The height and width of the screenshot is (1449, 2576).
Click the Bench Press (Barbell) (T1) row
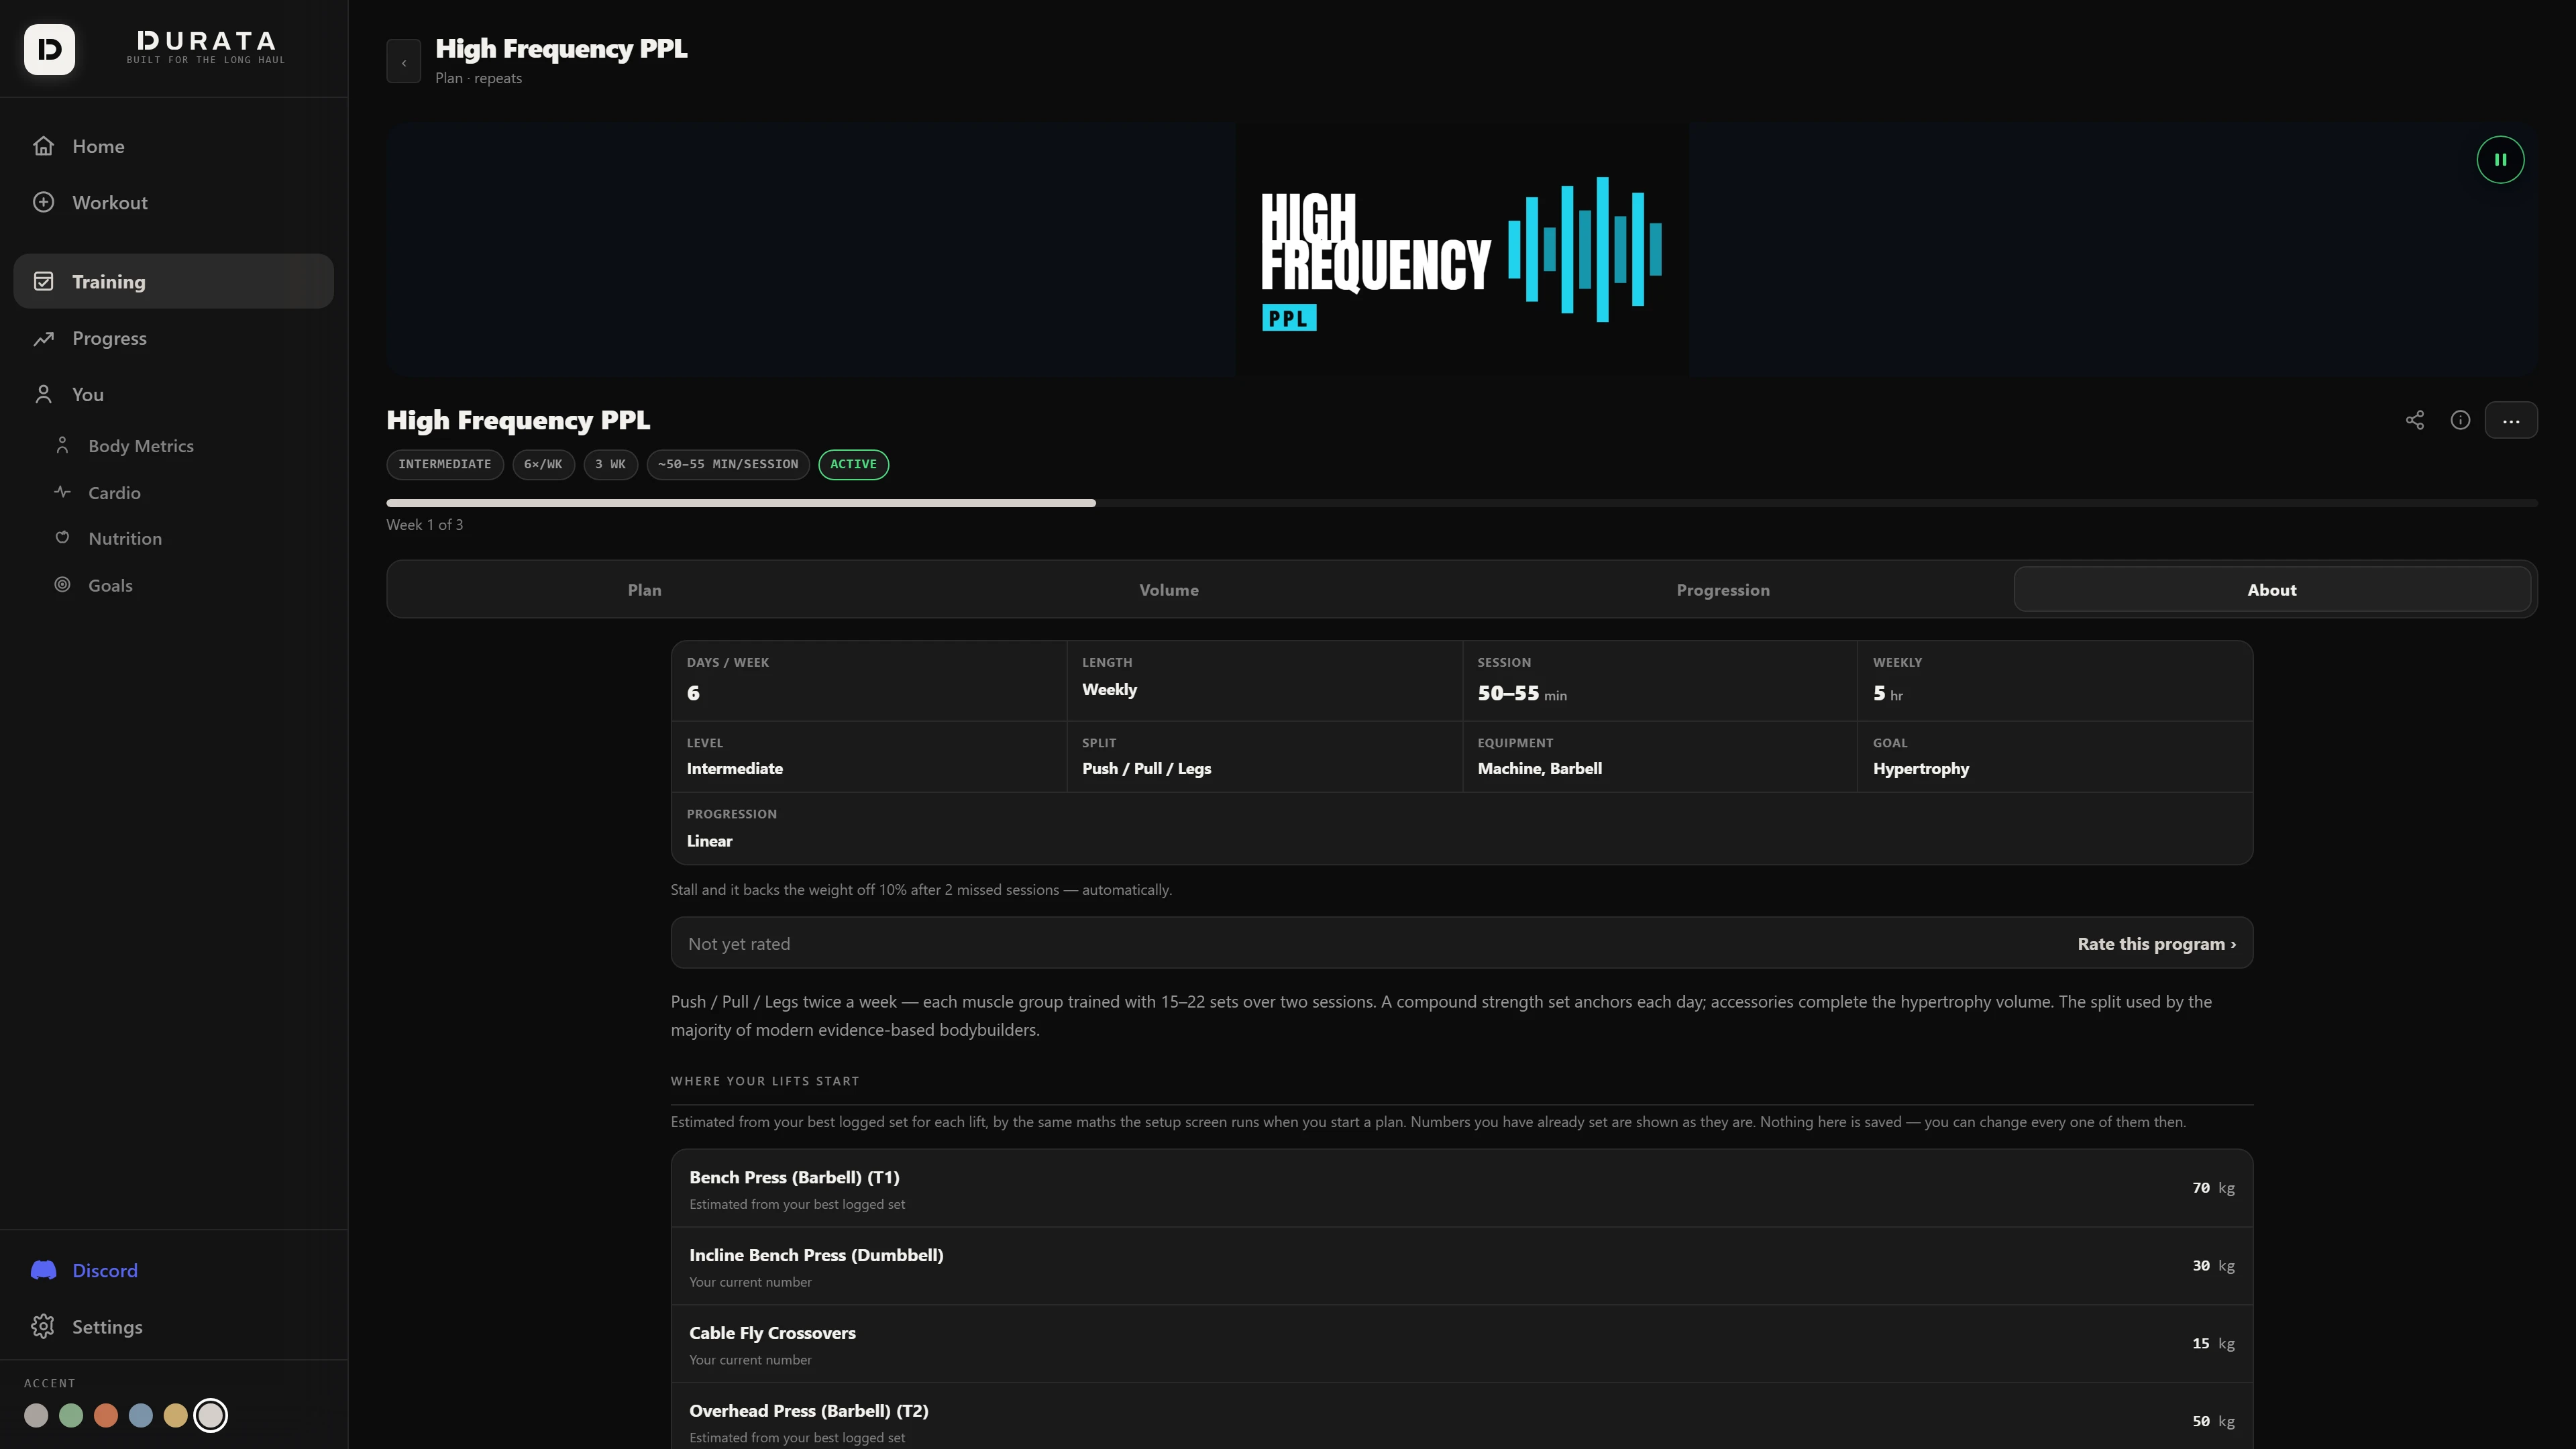pos(1462,1188)
